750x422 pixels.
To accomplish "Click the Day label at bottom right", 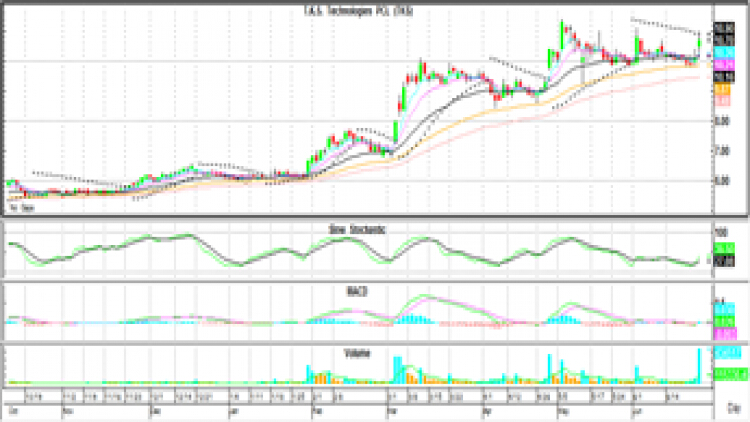I will coord(734,409).
